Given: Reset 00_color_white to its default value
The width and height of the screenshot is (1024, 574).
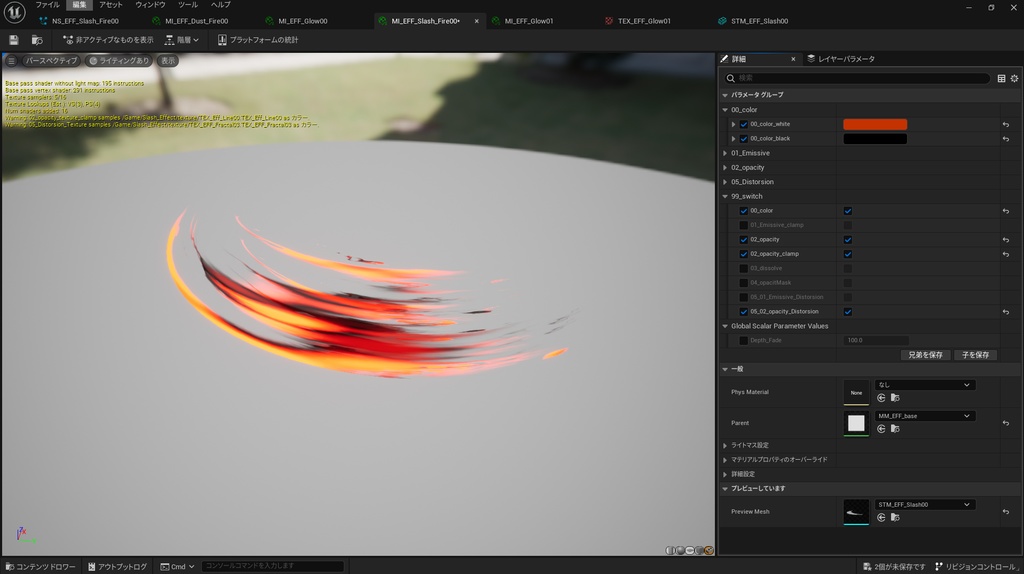Looking at the screenshot, I should point(1006,124).
